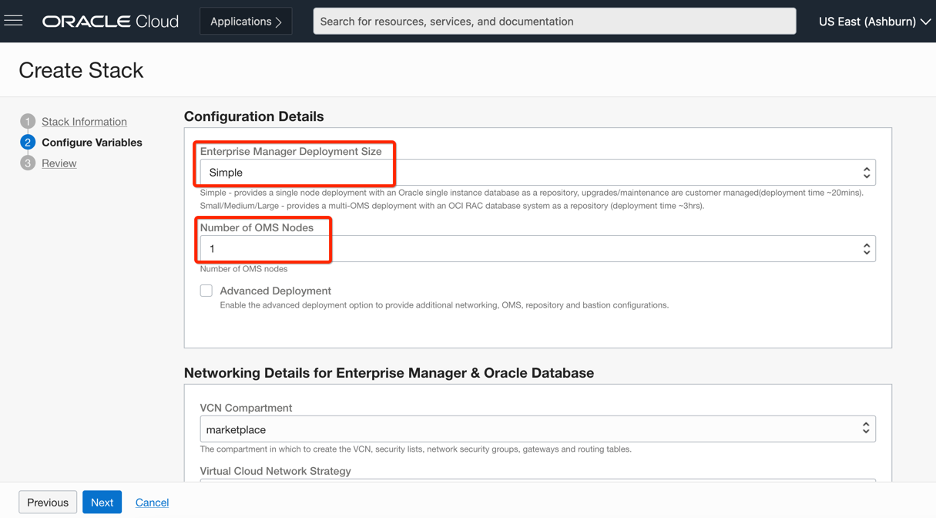
Task: Open the hamburger navigation menu
Action: tap(14, 21)
